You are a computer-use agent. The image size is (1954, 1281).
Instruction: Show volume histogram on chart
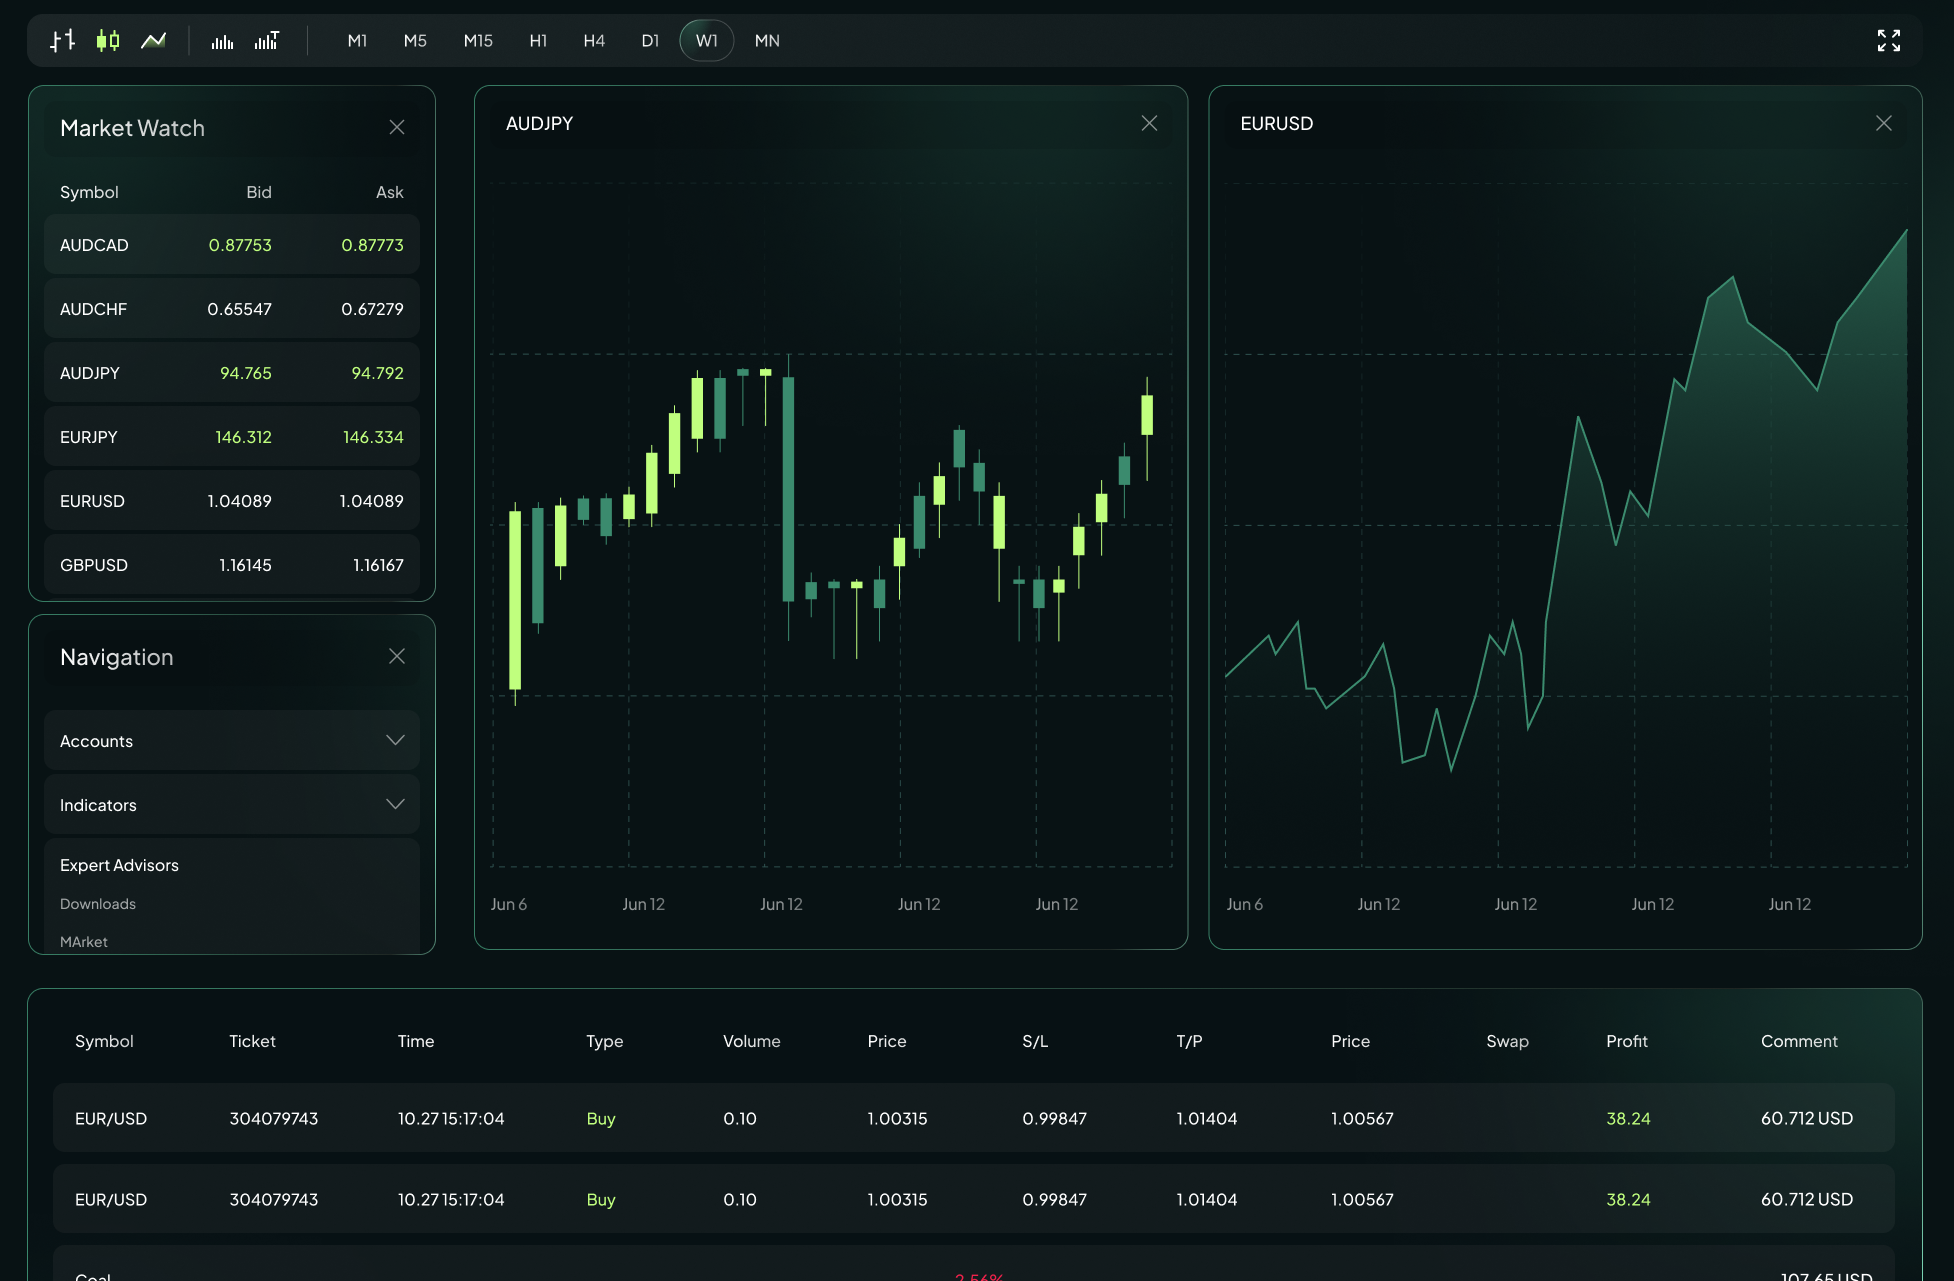tap(222, 41)
